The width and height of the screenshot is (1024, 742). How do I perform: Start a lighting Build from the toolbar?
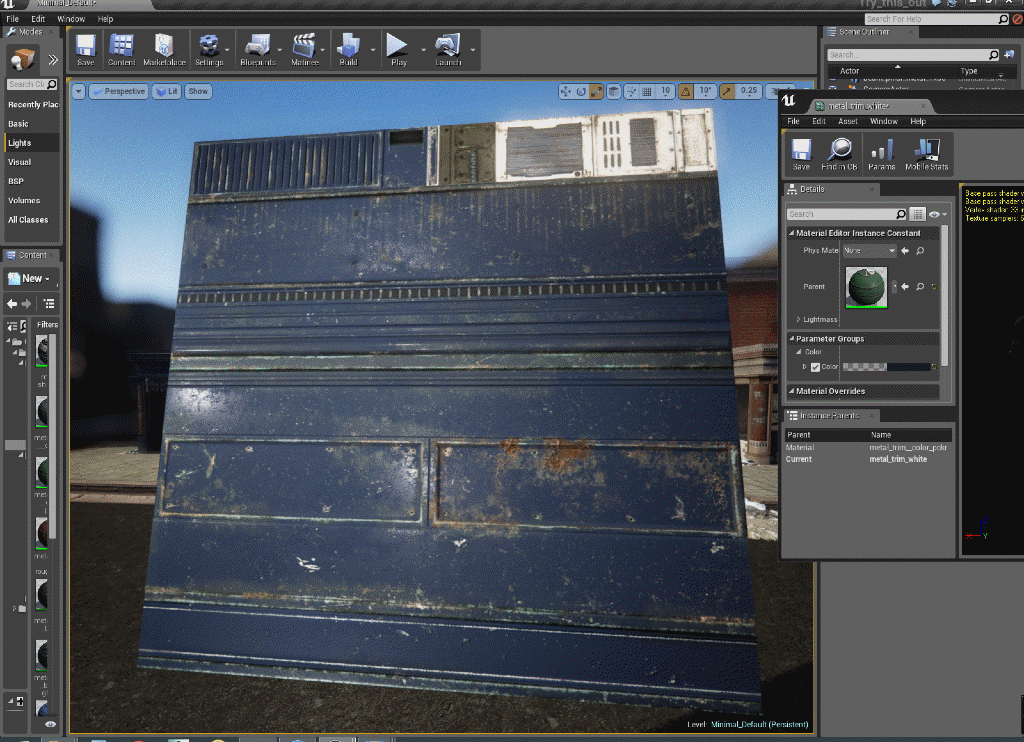pos(349,50)
